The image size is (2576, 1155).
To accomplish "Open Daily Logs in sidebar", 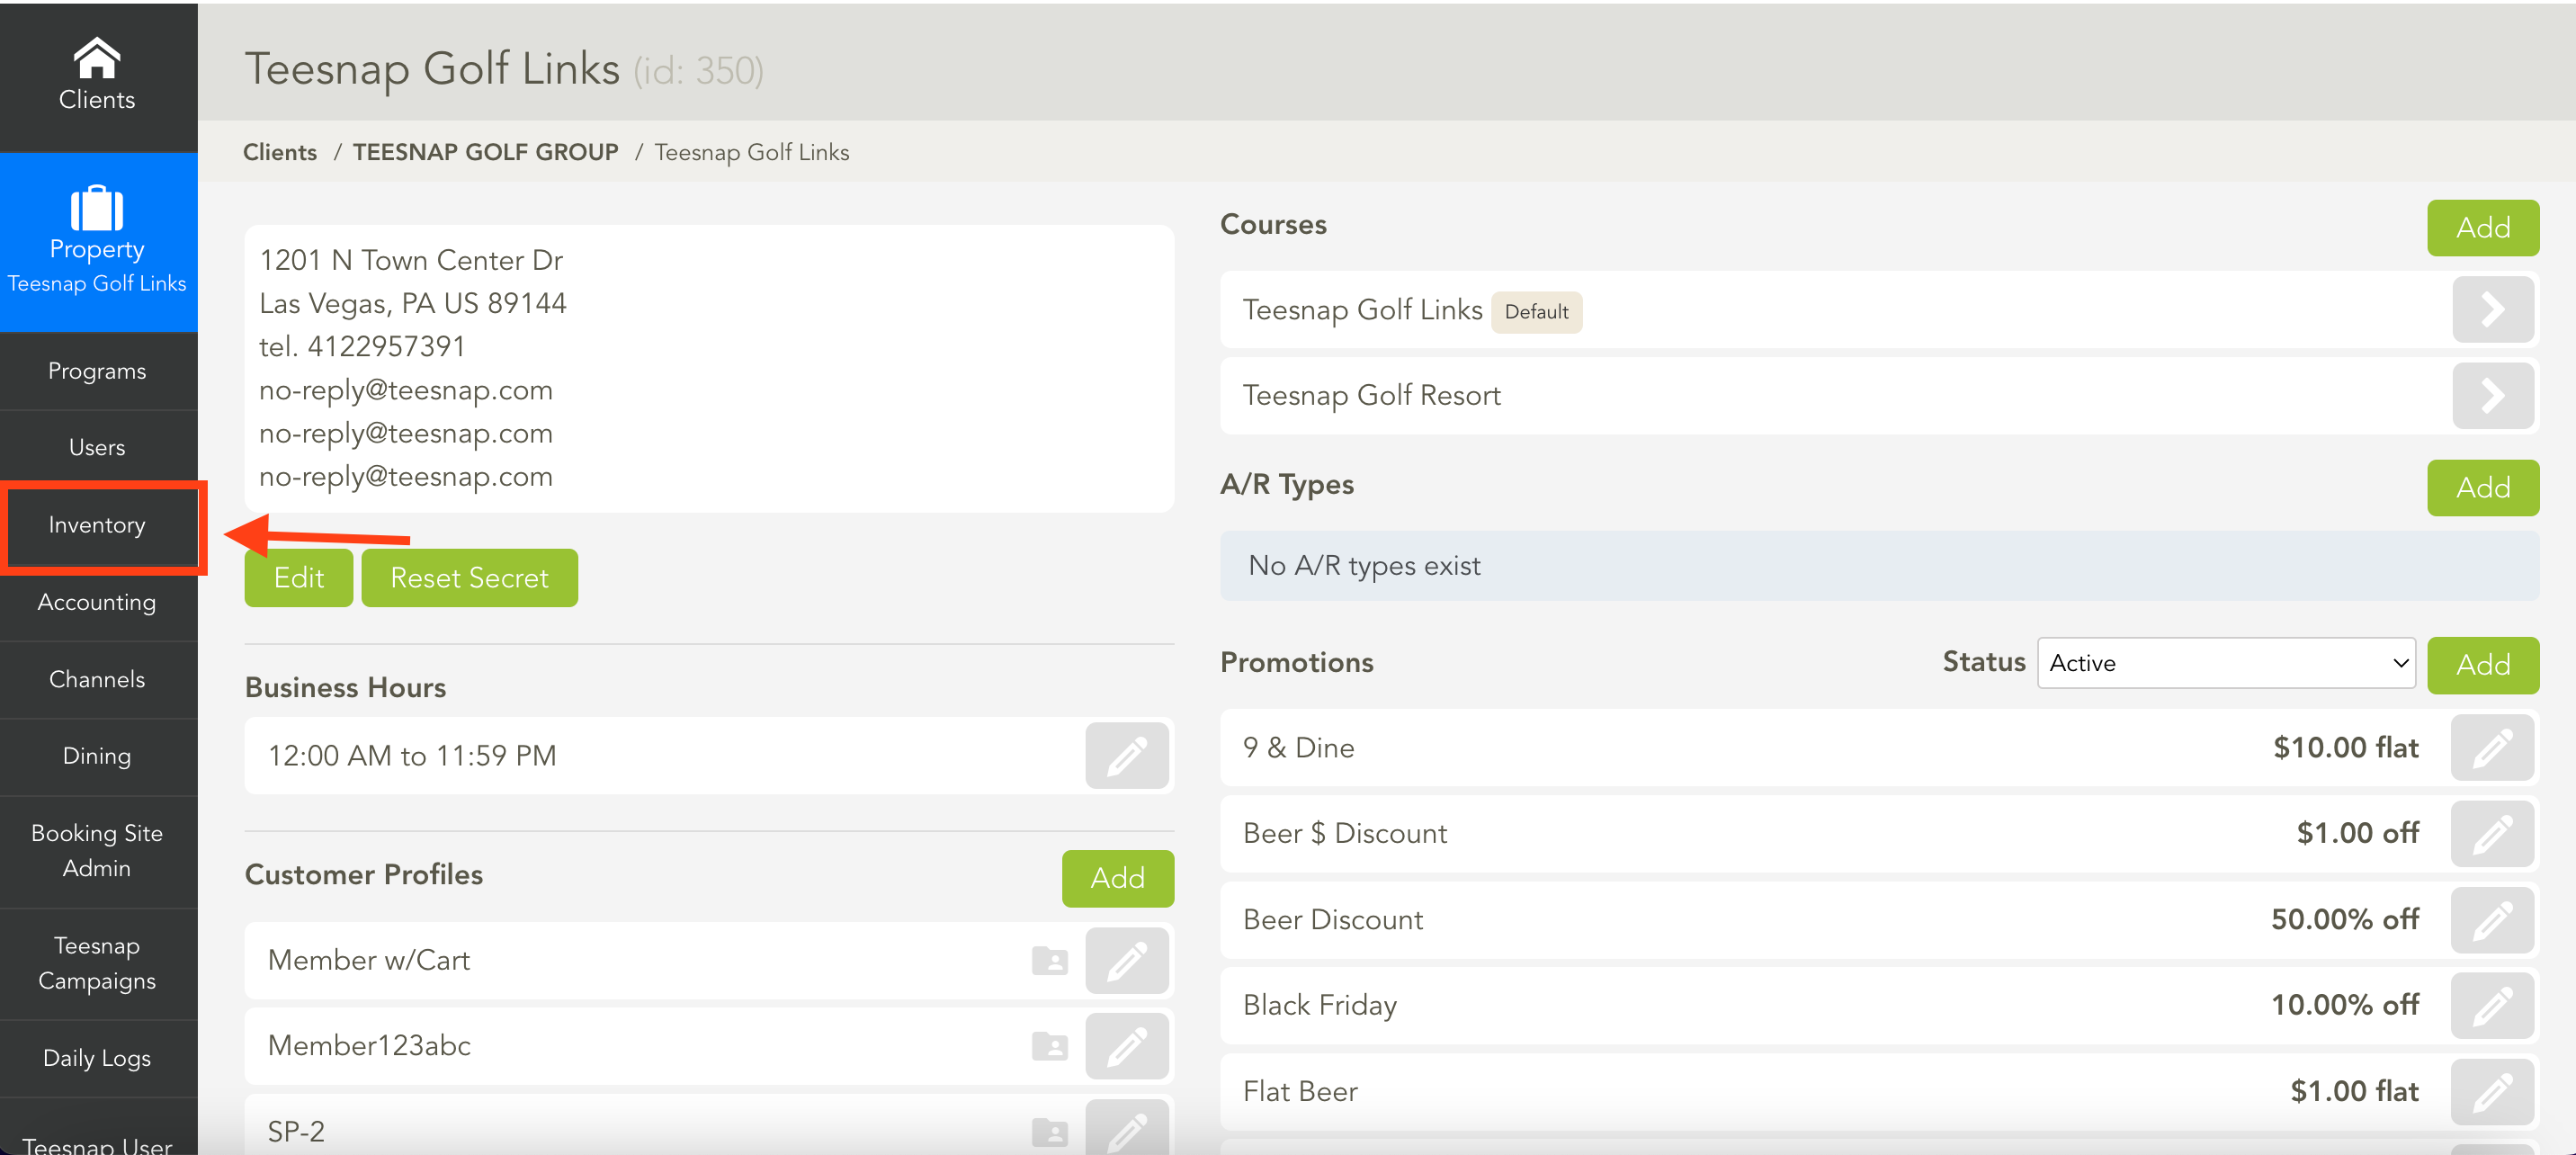I will [97, 1058].
